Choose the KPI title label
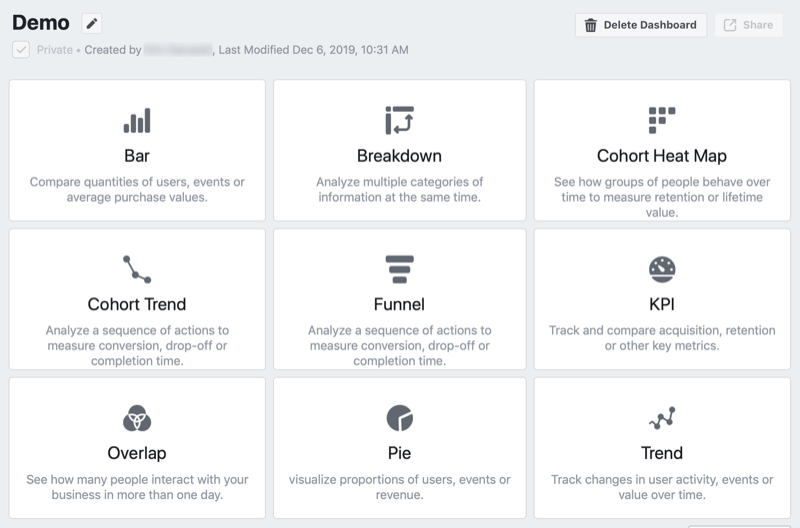 point(662,305)
